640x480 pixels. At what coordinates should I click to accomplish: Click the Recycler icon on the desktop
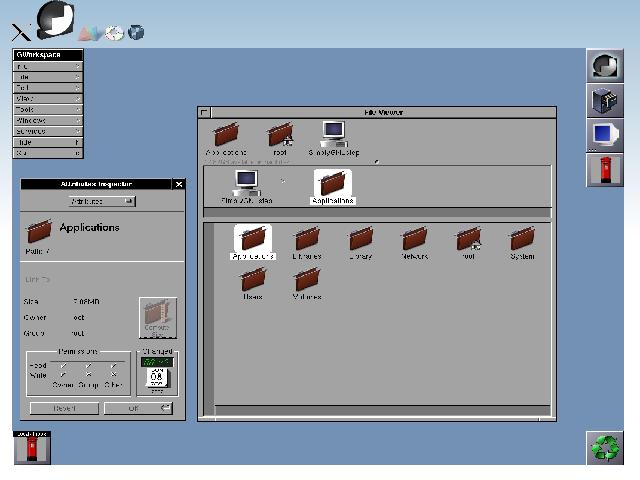[x=605, y=447]
